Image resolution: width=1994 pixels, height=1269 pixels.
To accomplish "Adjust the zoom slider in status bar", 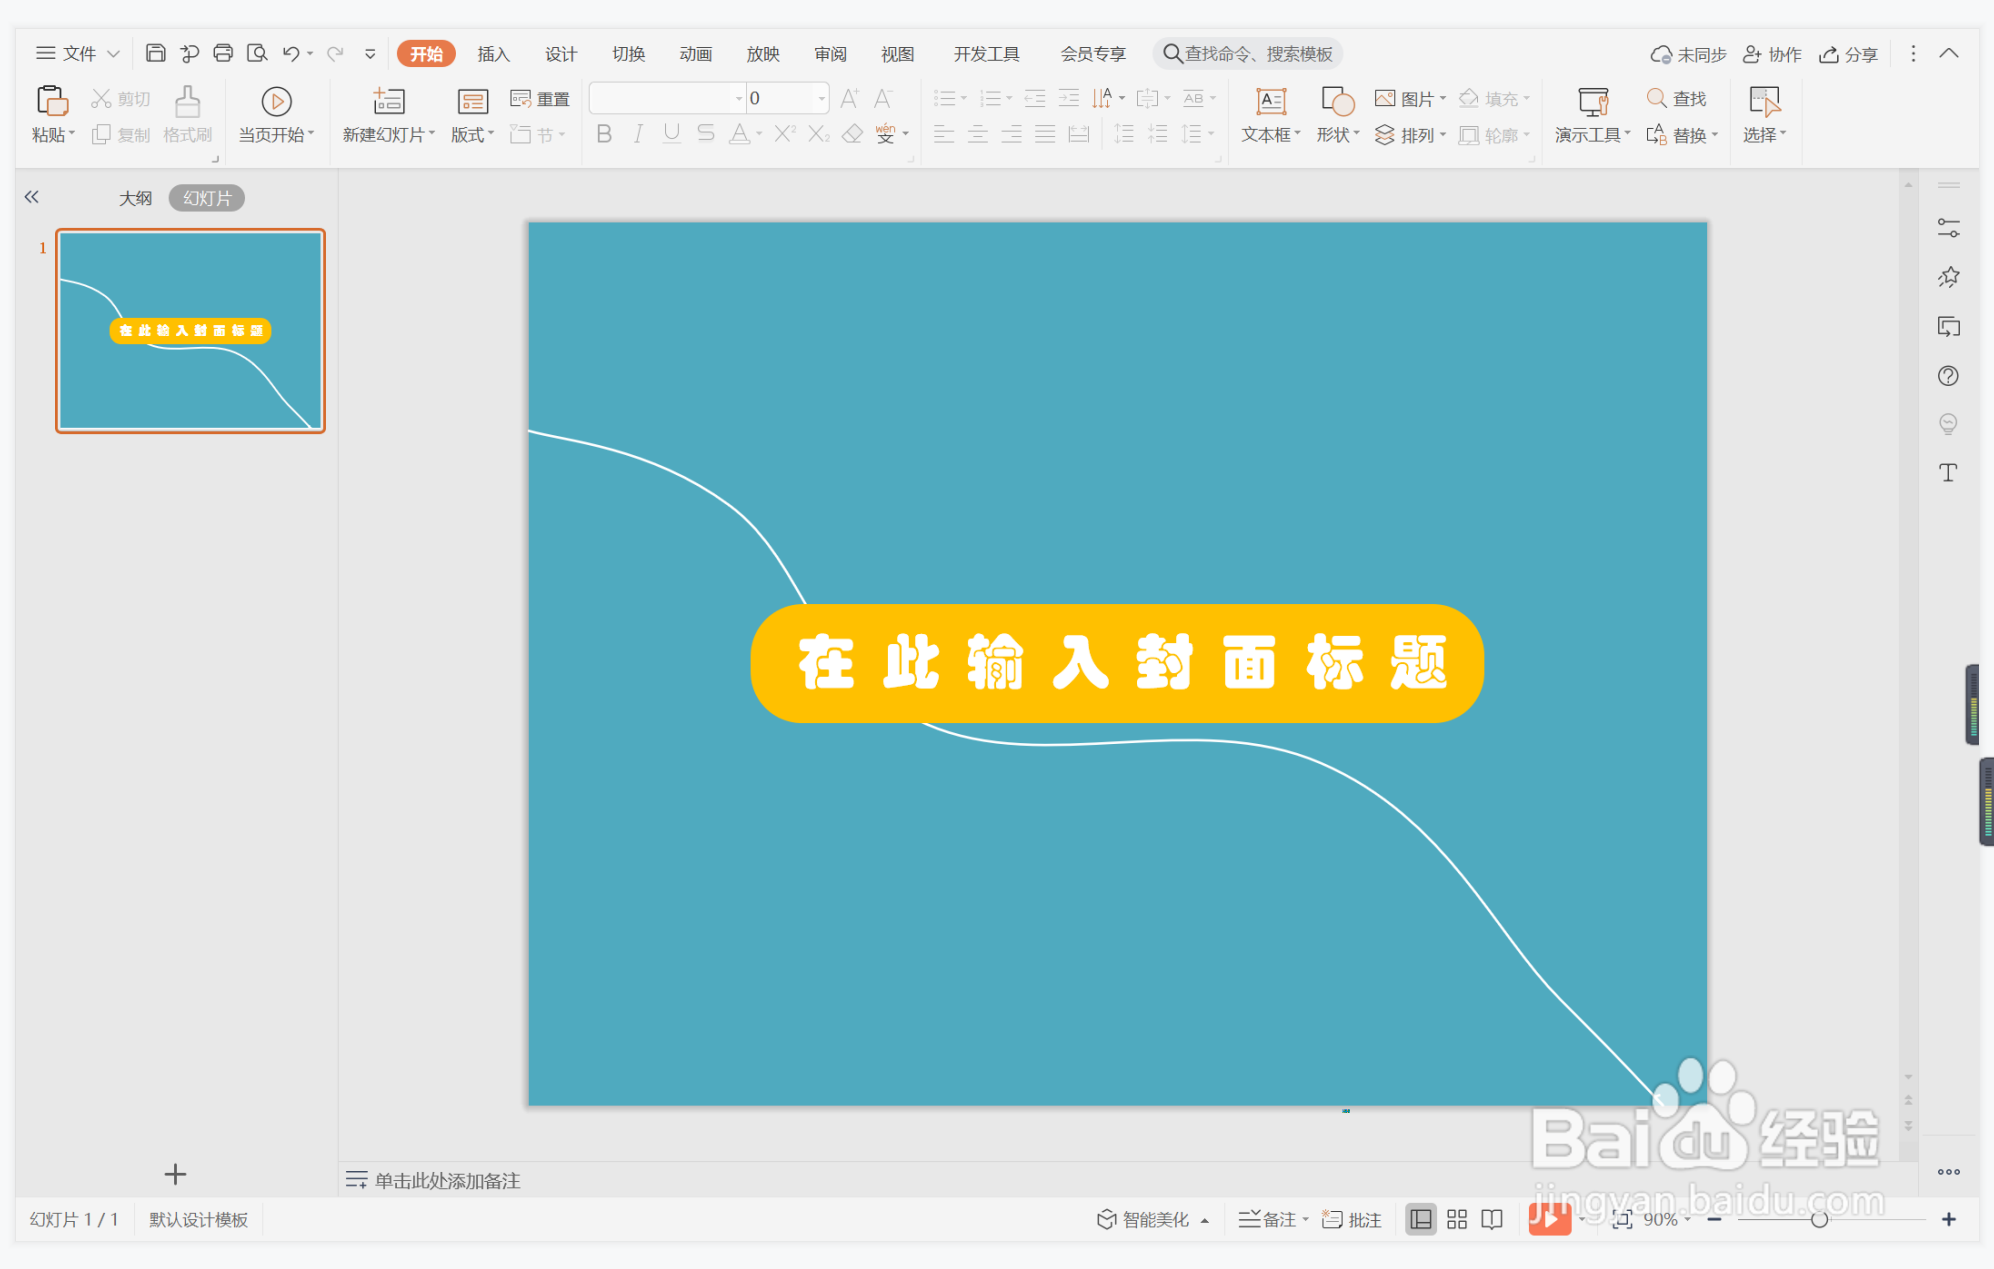I will pos(1820,1219).
